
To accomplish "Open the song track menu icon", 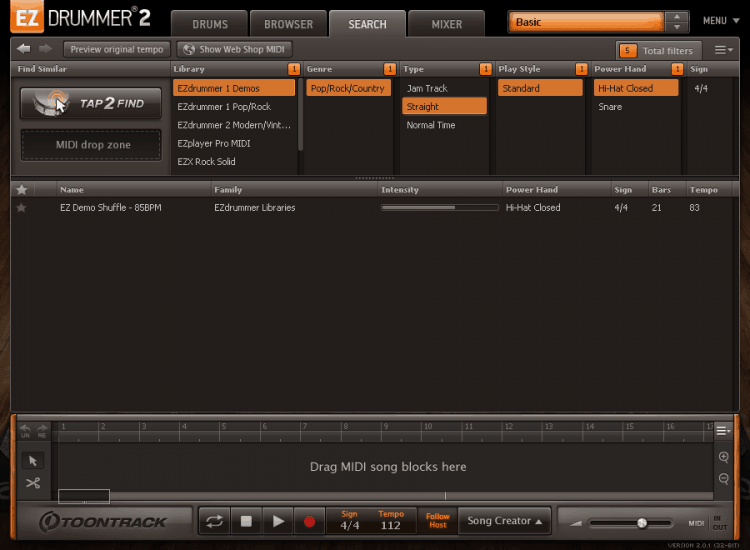I will [723, 431].
